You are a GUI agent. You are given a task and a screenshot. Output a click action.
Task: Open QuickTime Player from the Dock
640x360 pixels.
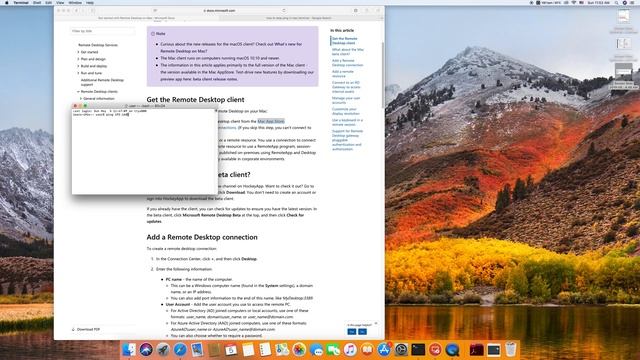pos(452,350)
